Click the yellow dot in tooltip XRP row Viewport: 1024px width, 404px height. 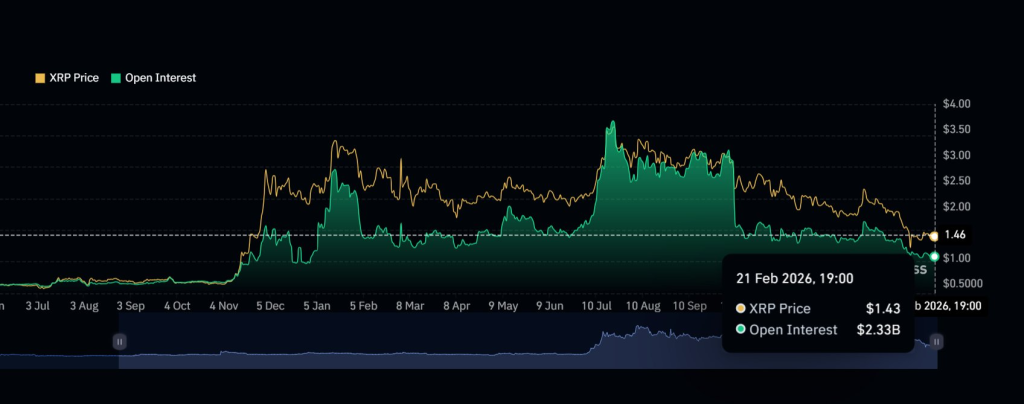point(740,308)
